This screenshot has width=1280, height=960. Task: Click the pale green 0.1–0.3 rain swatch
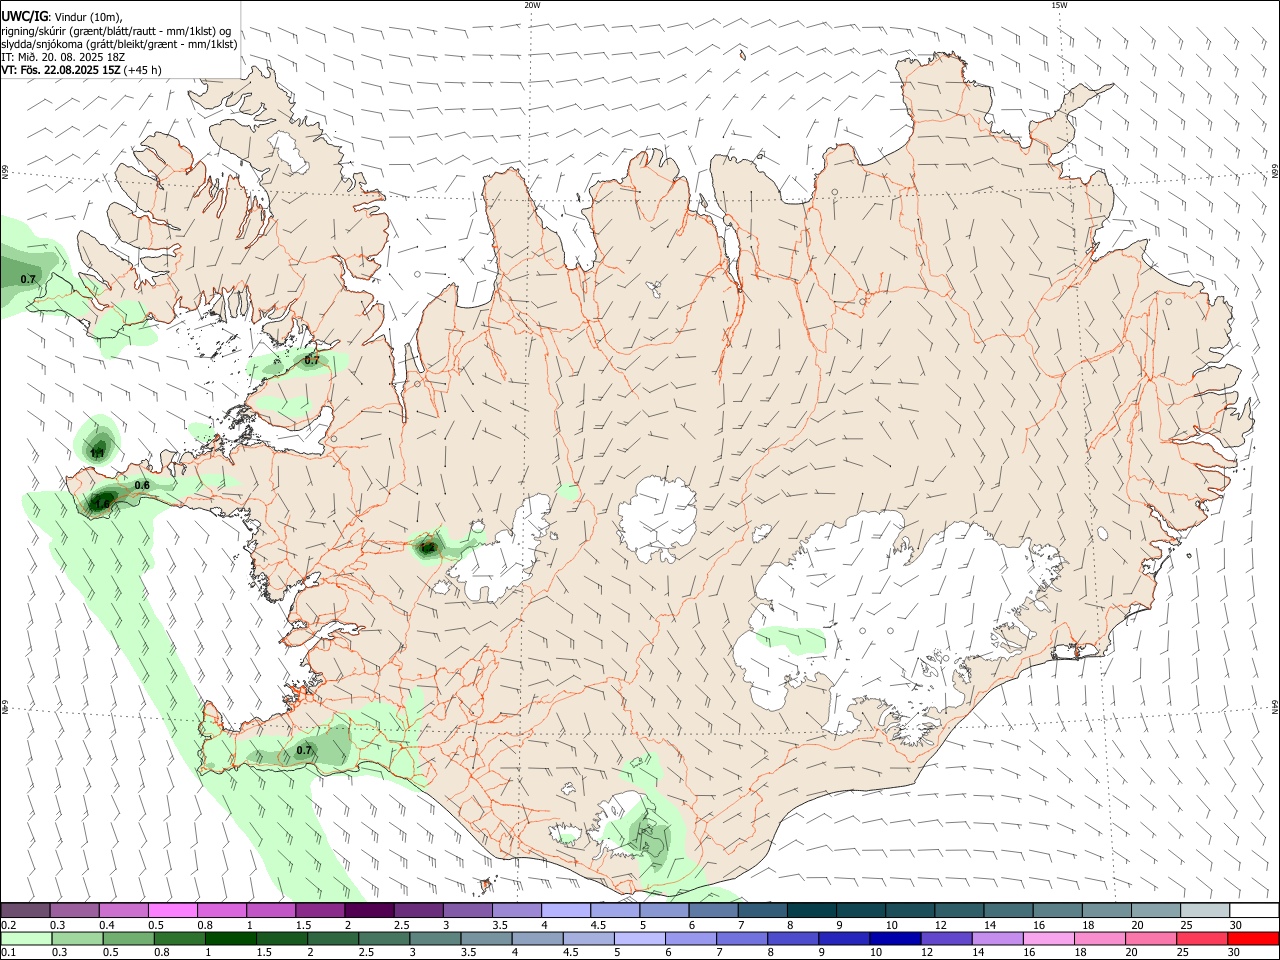pyautogui.click(x=27, y=938)
